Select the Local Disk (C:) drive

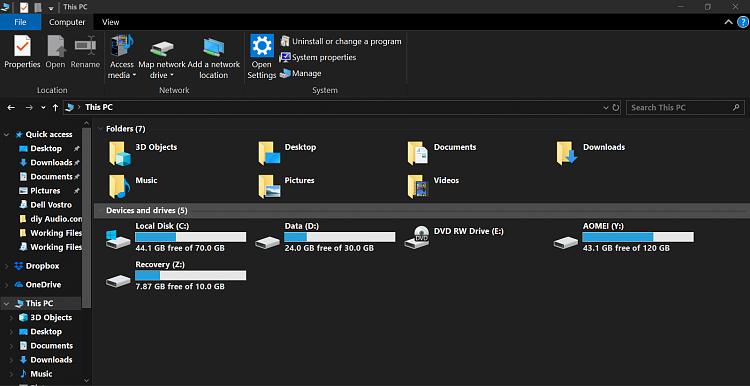176,237
